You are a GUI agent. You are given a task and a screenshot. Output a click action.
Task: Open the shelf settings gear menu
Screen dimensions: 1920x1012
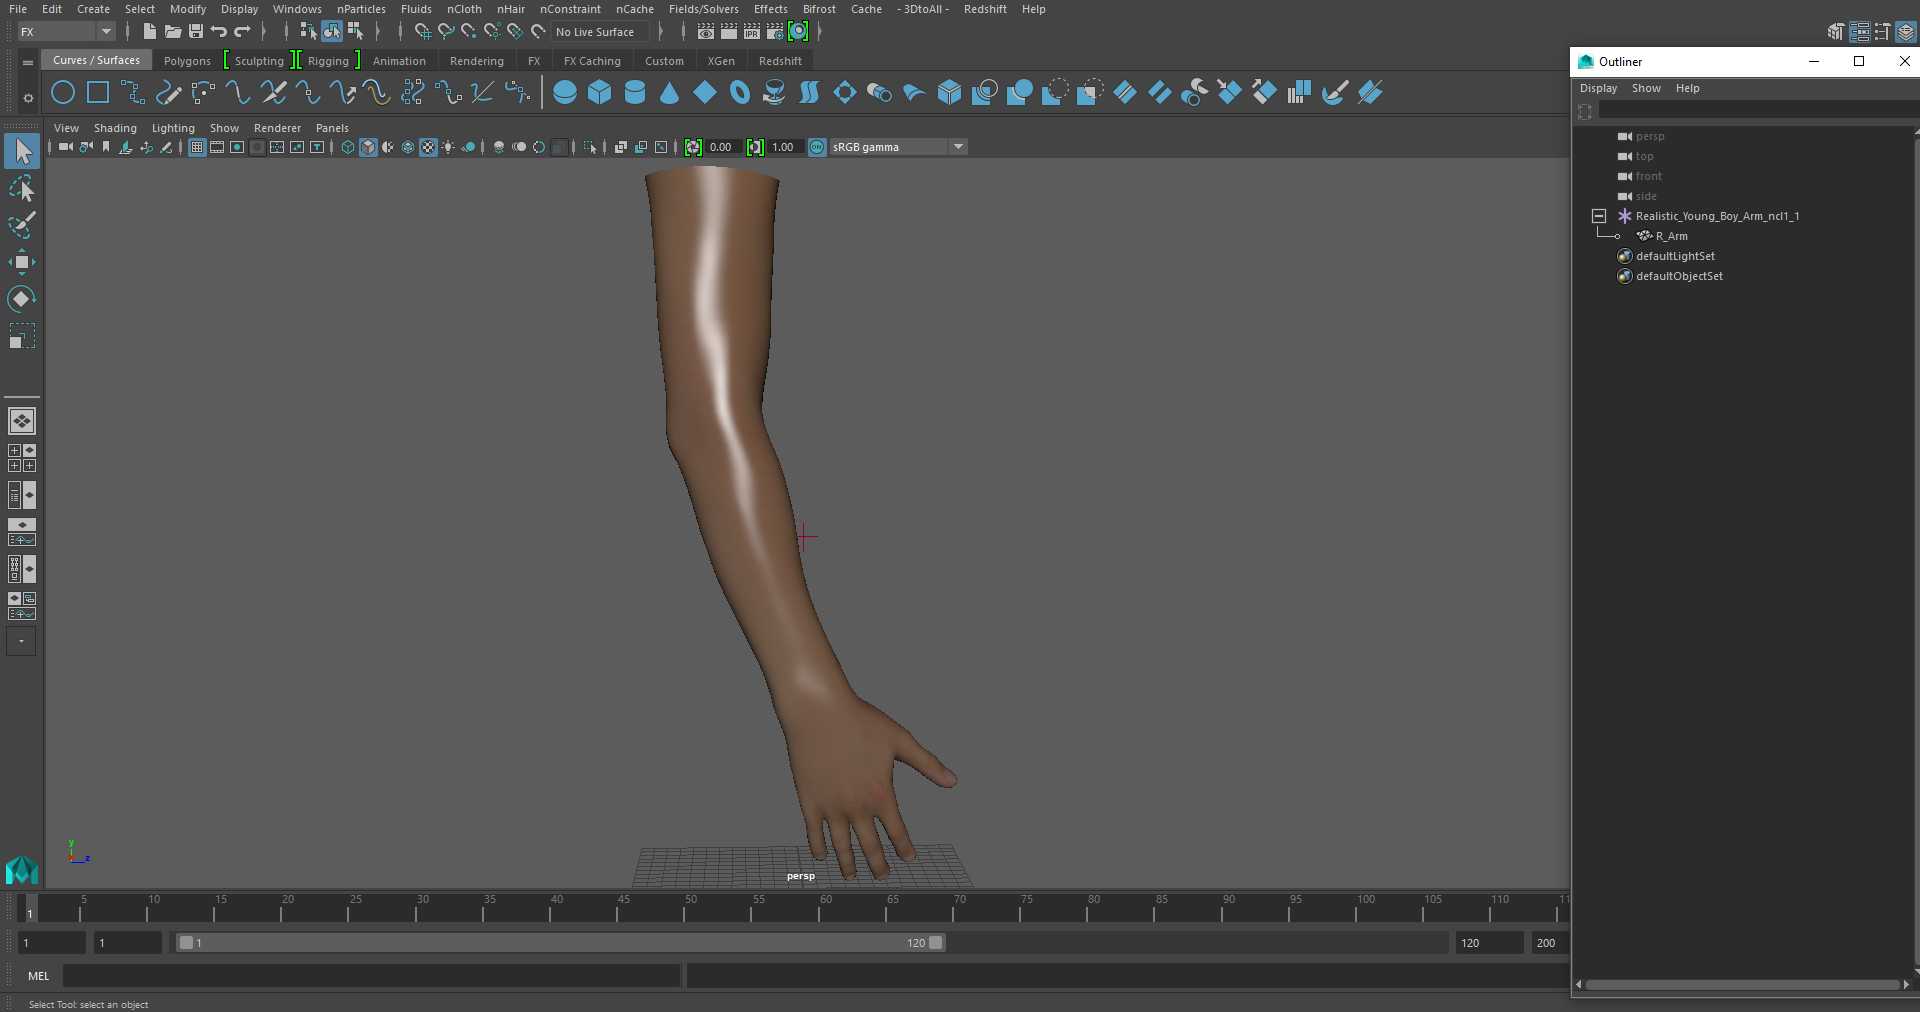coord(28,98)
